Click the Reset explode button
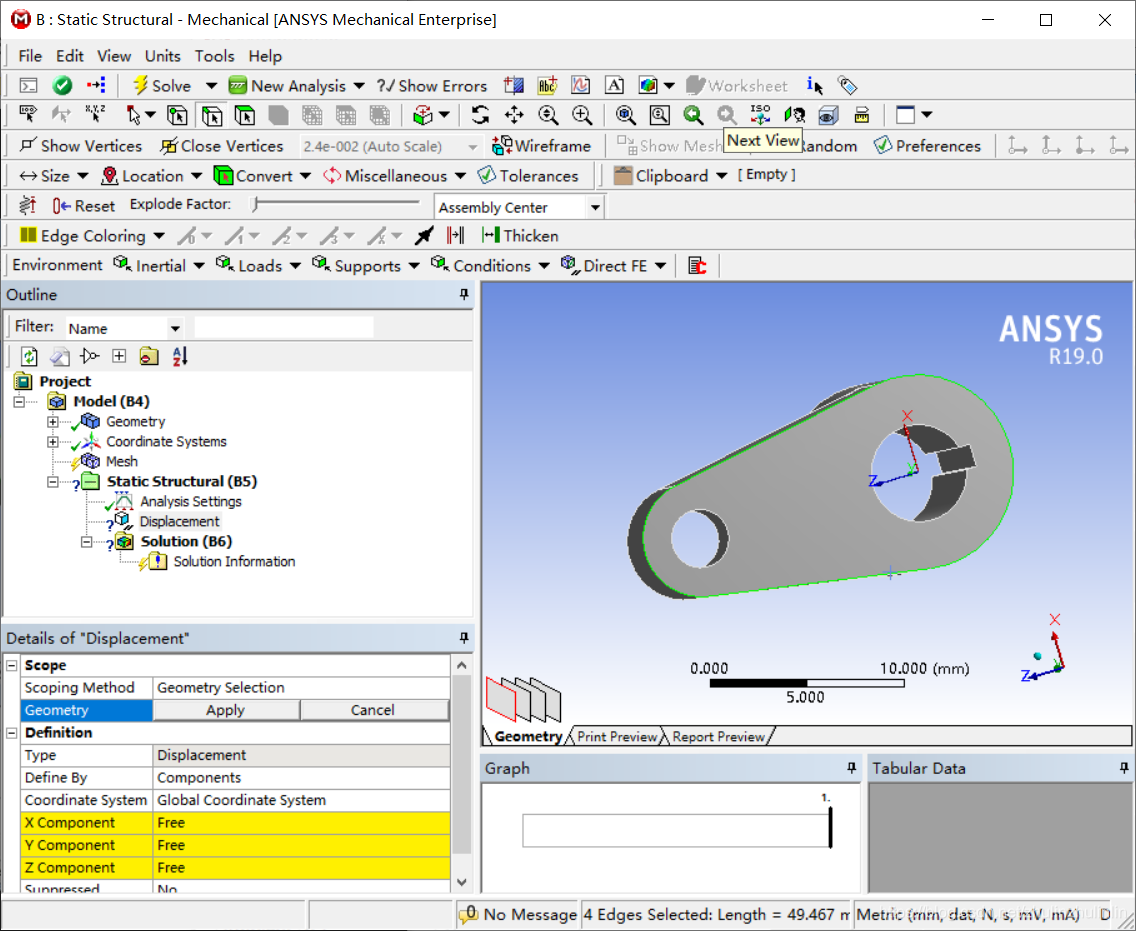This screenshot has width=1136, height=931. pyautogui.click(x=83, y=206)
